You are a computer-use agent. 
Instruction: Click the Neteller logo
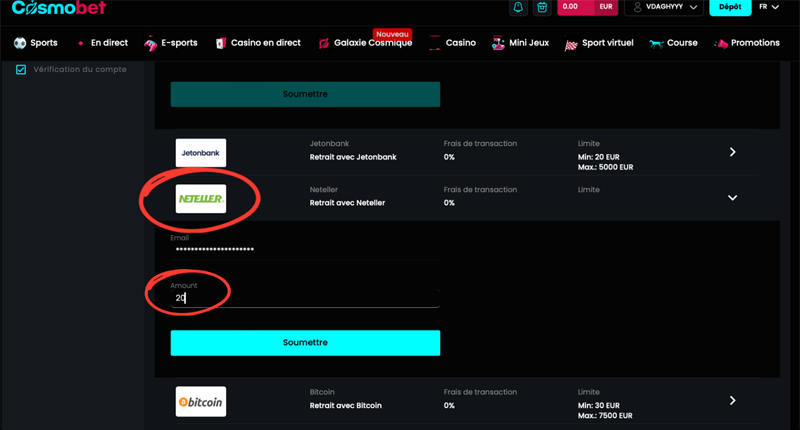[x=201, y=198]
